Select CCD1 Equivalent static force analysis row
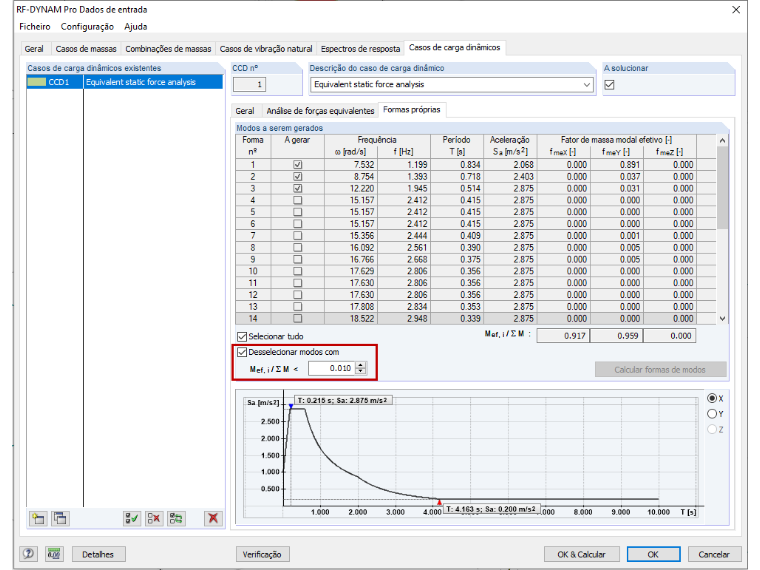Image resolution: width=760 pixels, height=570 pixels. coord(125,82)
